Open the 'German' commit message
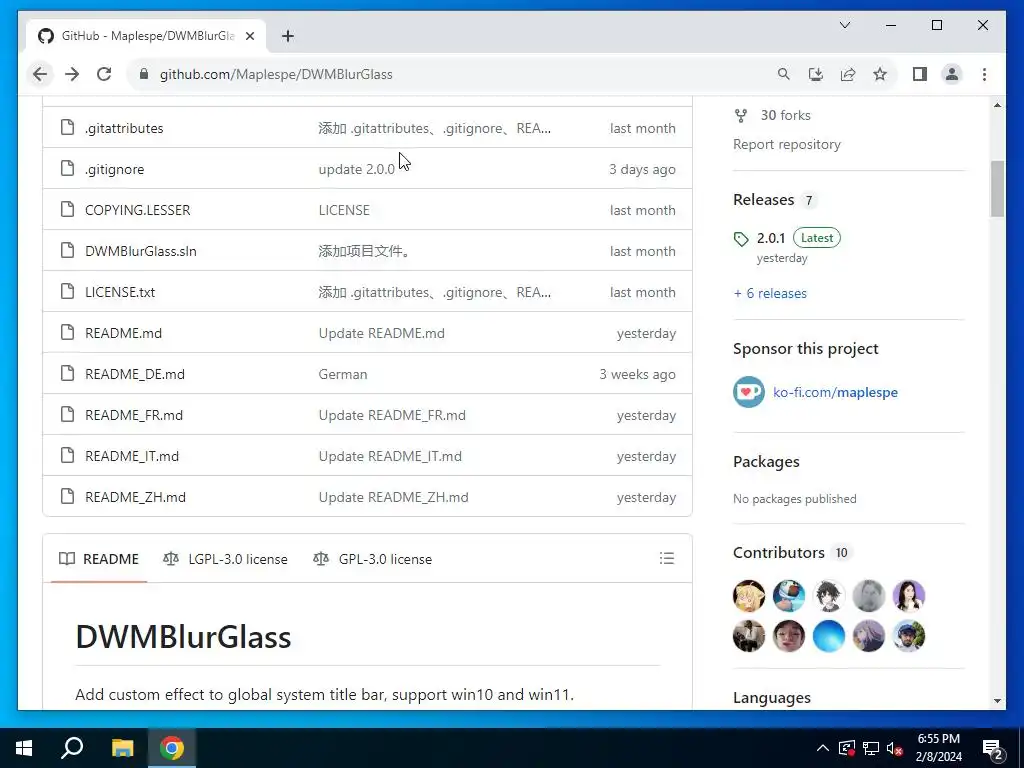 [x=343, y=374]
